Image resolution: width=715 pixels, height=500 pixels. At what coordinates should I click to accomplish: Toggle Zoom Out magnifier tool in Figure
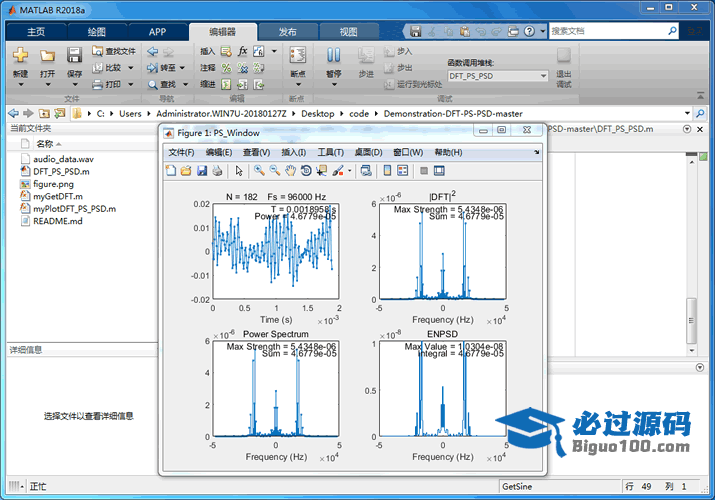tap(275, 171)
